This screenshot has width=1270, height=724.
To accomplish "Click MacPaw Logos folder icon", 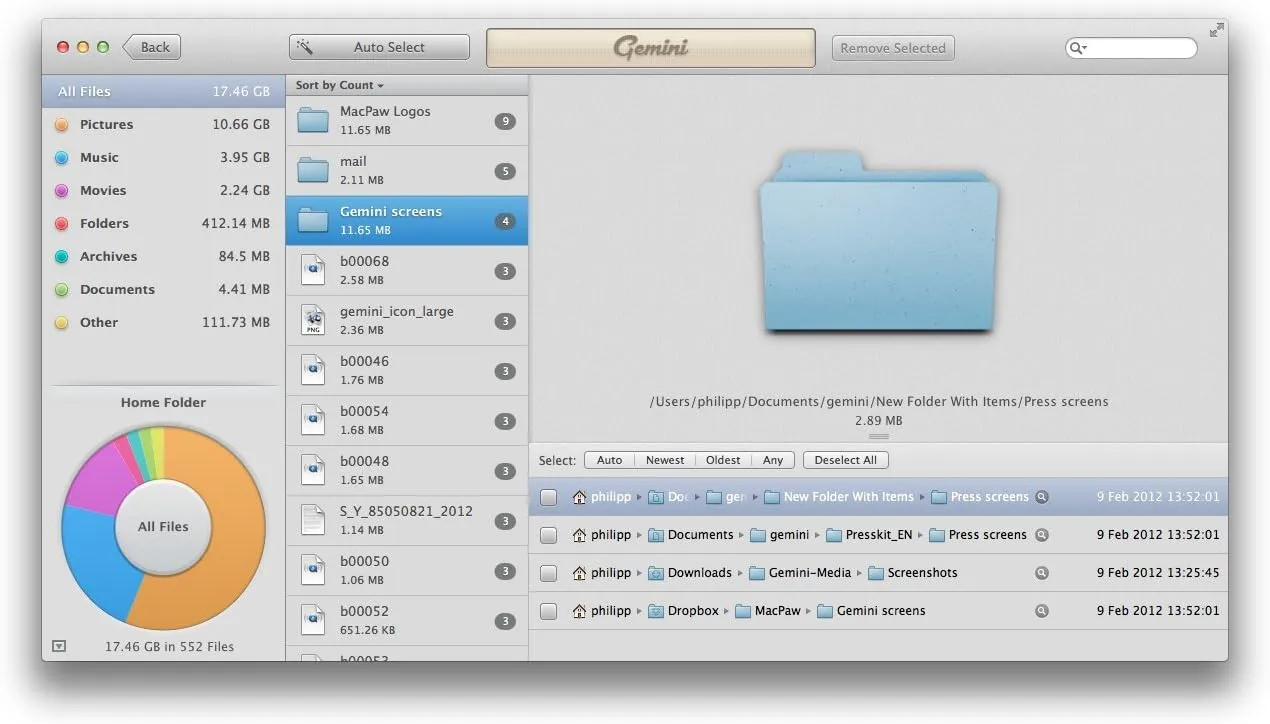I will tap(313, 121).
